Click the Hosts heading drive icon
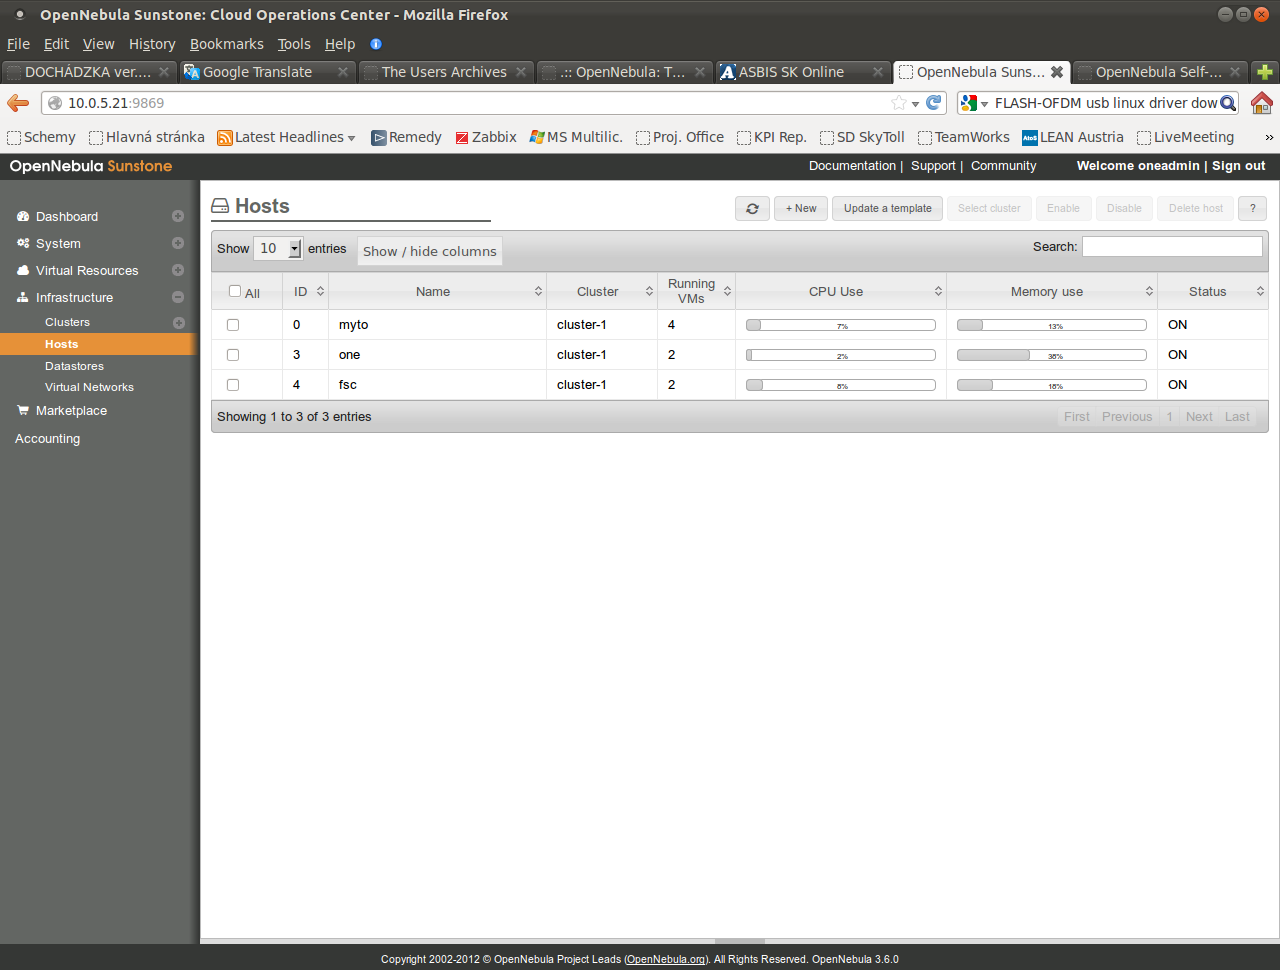1280x970 pixels. pyautogui.click(x=220, y=206)
